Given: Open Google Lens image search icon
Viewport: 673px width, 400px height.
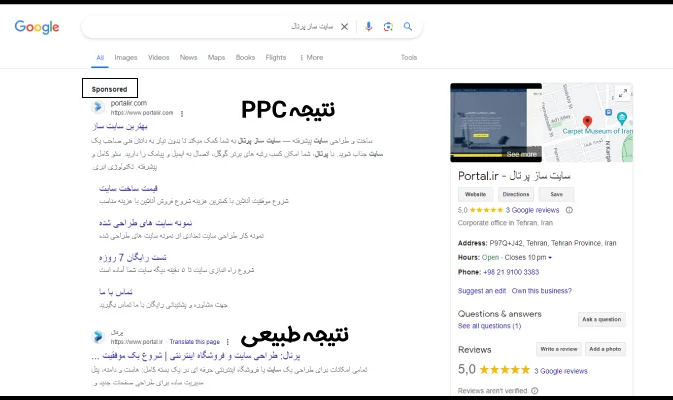Looking at the screenshot, I should coord(388,27).
